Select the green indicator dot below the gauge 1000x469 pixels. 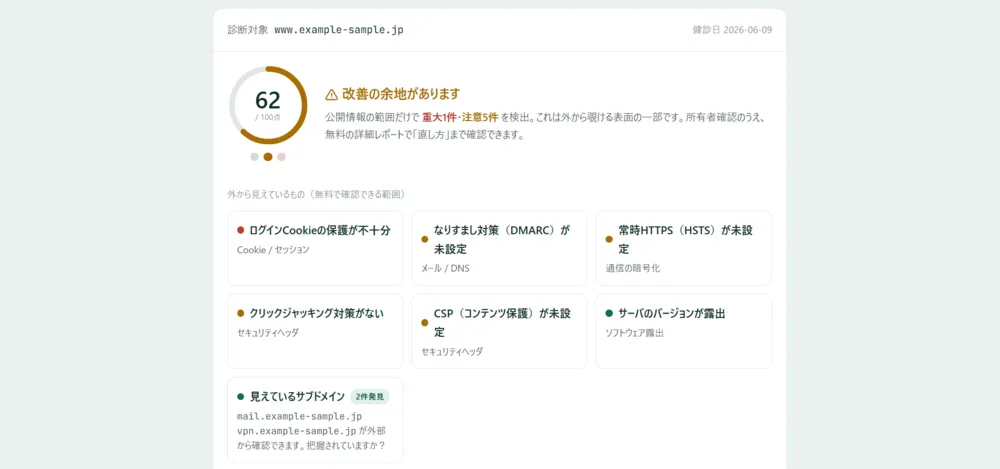point(254,157)
